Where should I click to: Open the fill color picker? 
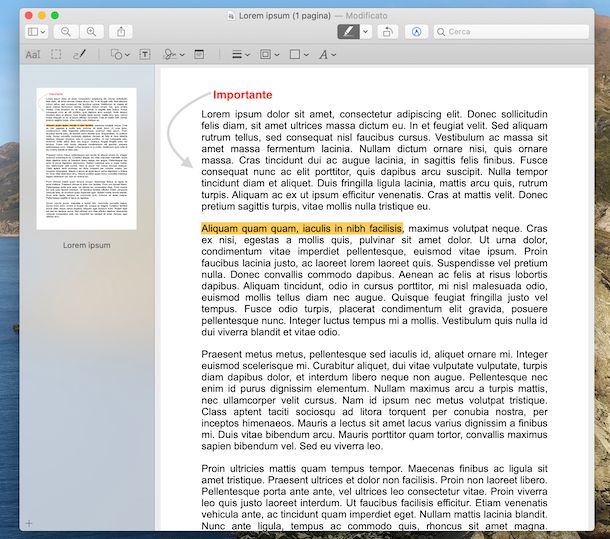pyautogui.click(x=299, y=55)
